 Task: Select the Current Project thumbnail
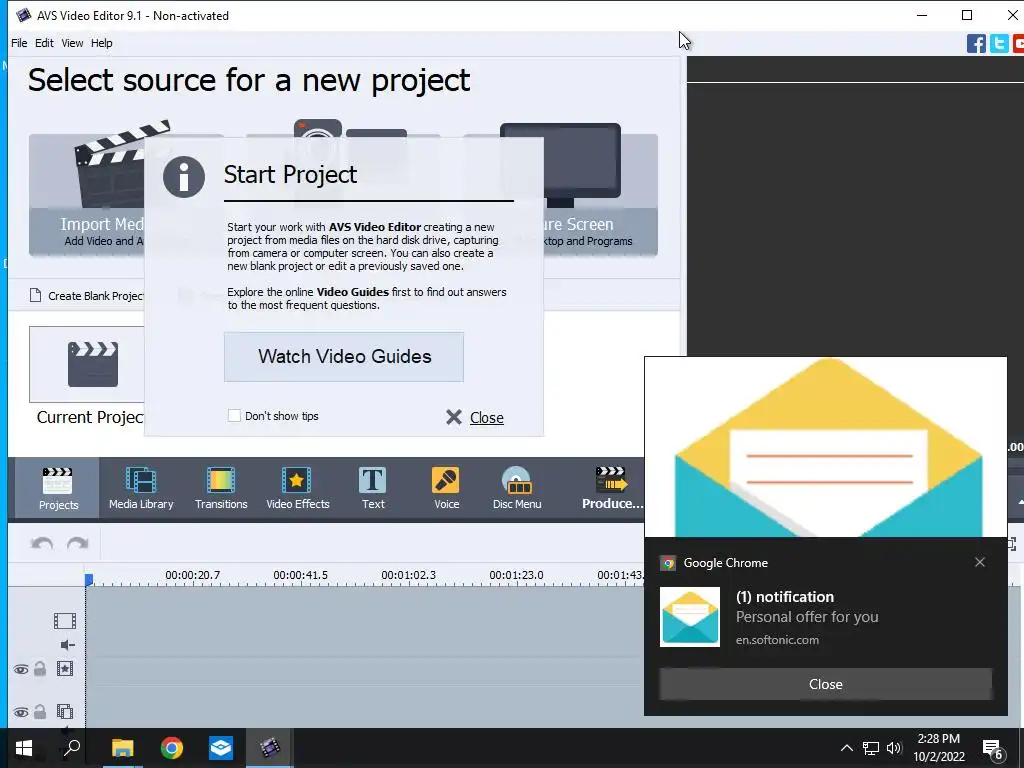[87, 364]
